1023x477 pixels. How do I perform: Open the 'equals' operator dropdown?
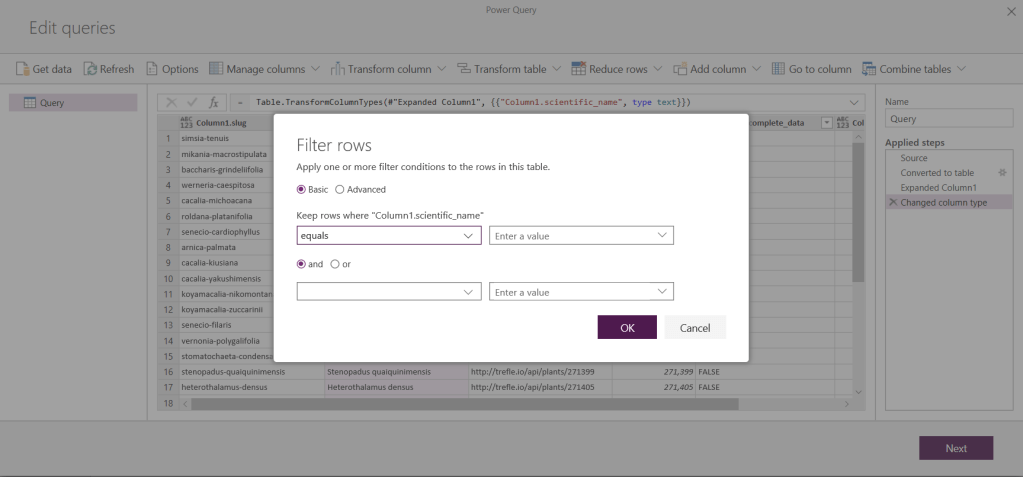click(389, 236)
